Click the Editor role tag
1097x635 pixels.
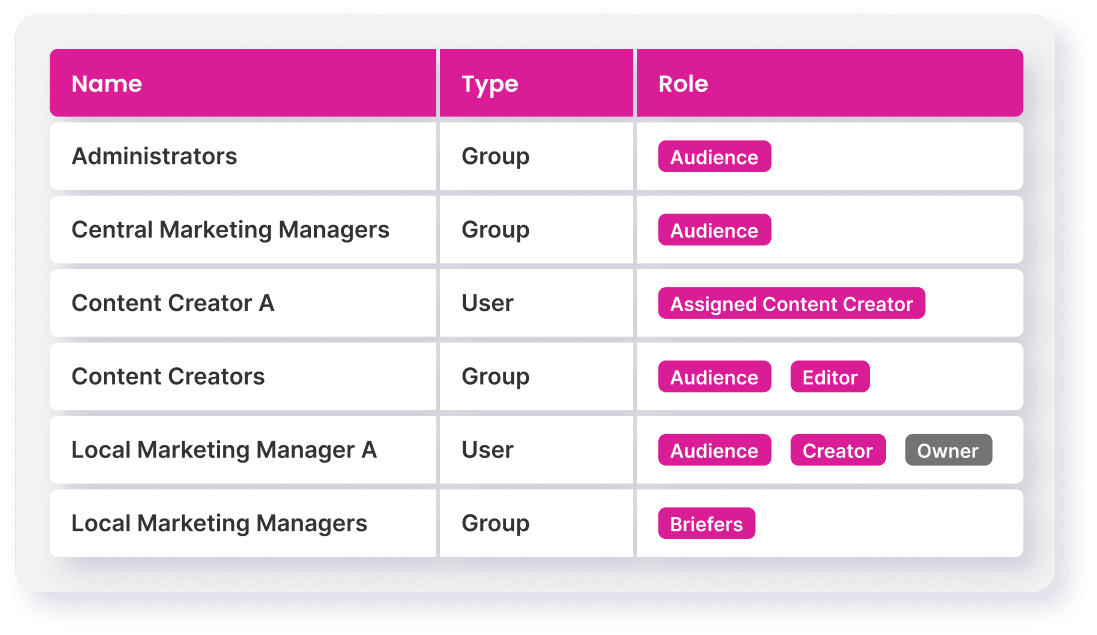pos(830,378)
